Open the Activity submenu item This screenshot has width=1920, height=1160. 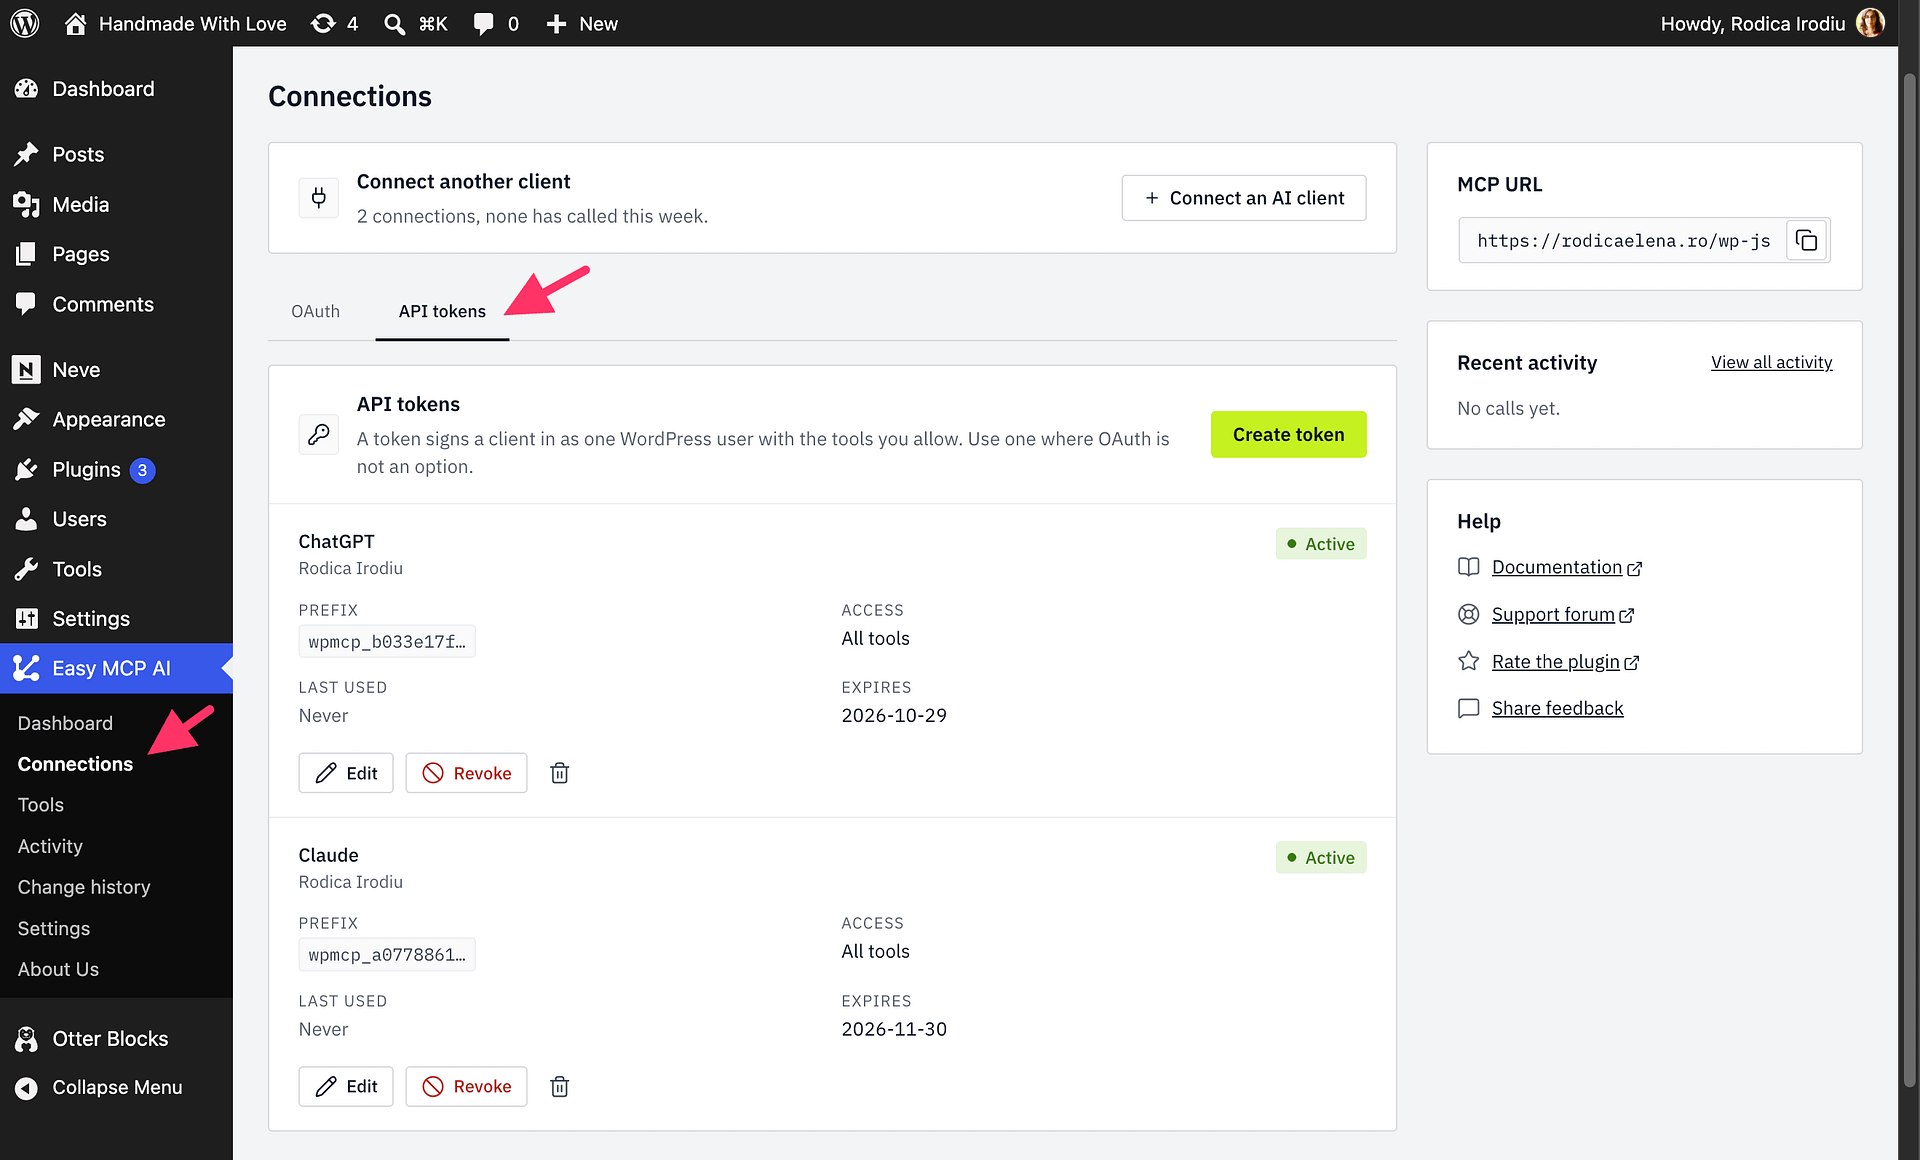(x=50, y=846)
